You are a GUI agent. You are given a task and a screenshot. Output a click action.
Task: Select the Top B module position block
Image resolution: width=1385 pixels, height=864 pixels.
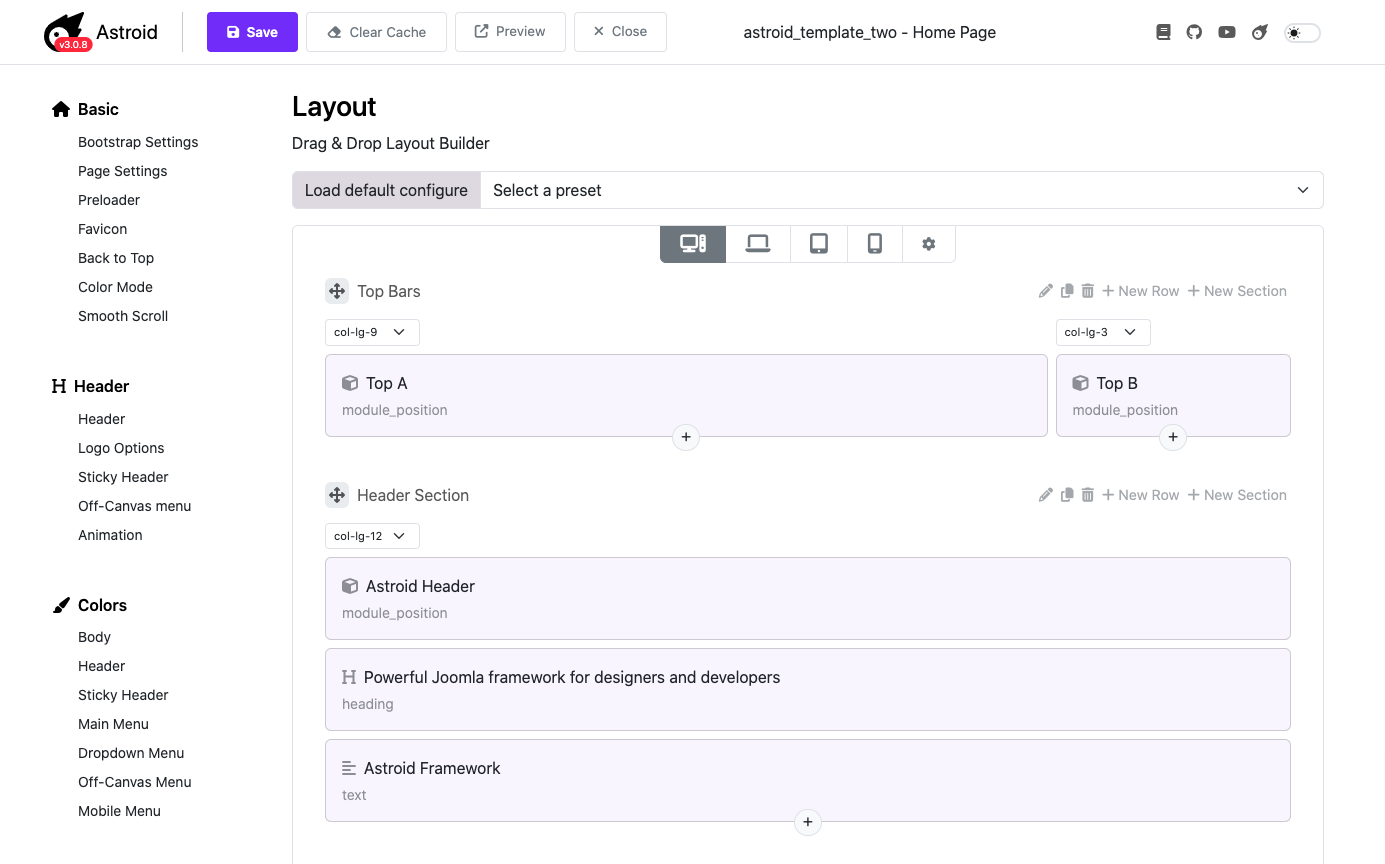(x=1173, y=396)
